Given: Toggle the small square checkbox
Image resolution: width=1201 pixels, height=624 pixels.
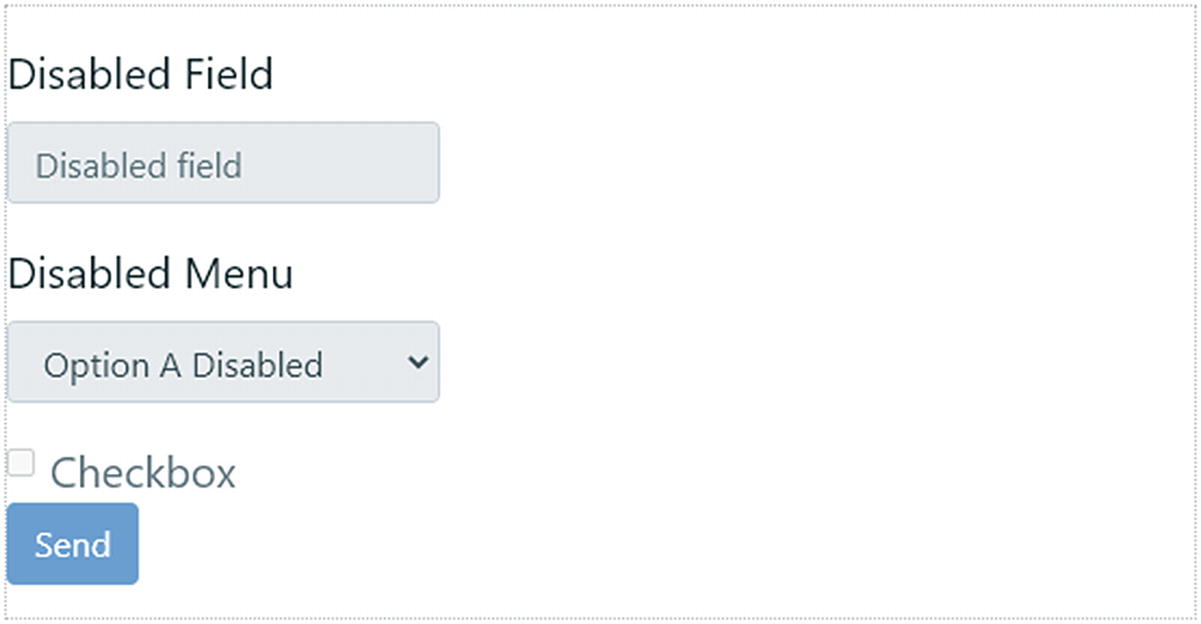Looking at the screenshot, I should coord(21,463).
